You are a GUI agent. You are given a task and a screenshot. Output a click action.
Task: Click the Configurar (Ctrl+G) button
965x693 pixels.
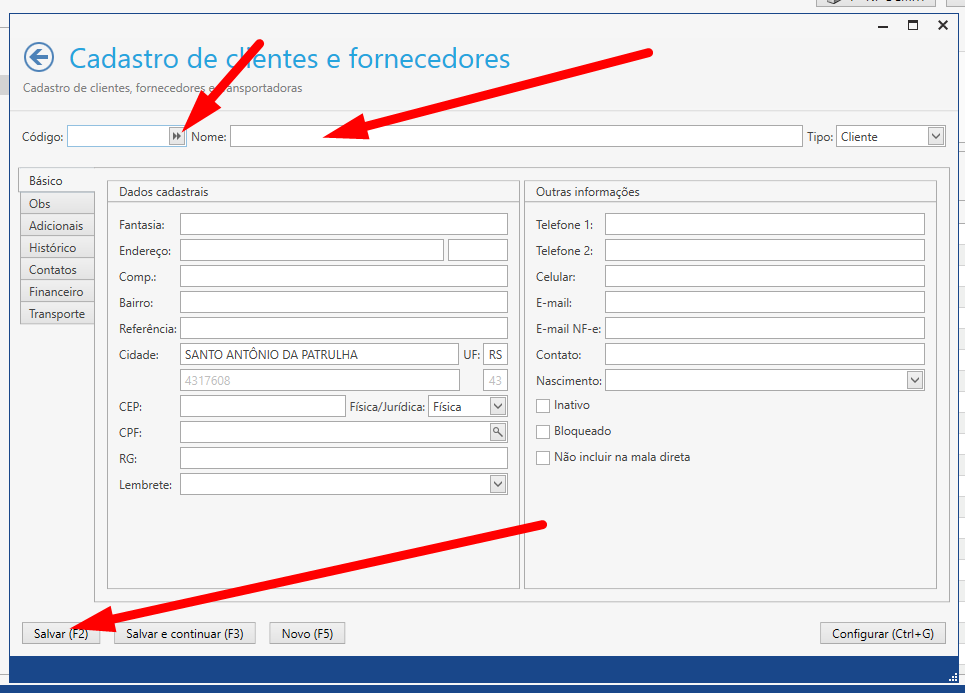coord(882,634)
